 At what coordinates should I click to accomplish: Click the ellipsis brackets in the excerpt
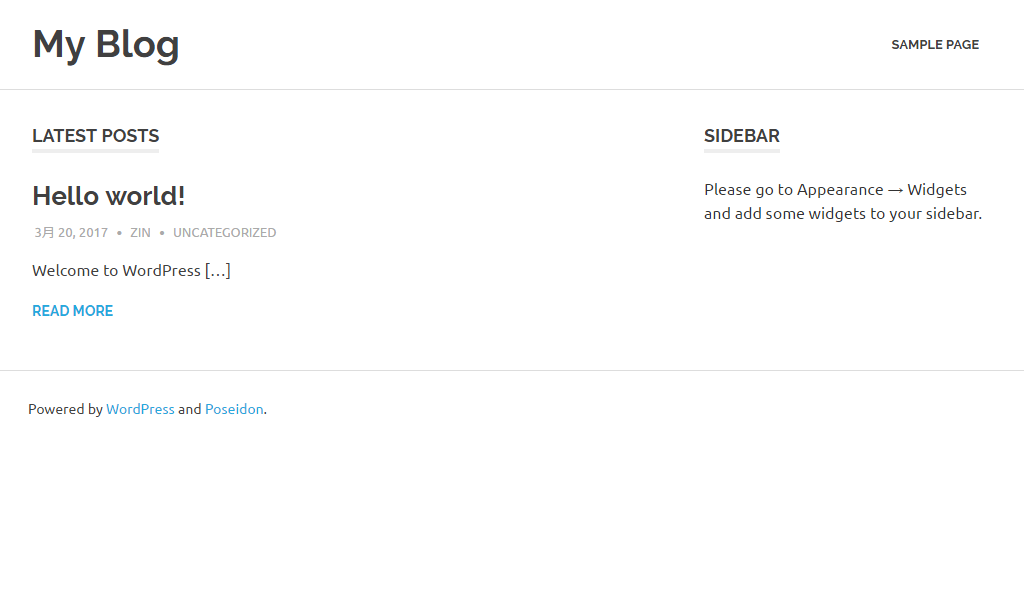click(217, 270)
